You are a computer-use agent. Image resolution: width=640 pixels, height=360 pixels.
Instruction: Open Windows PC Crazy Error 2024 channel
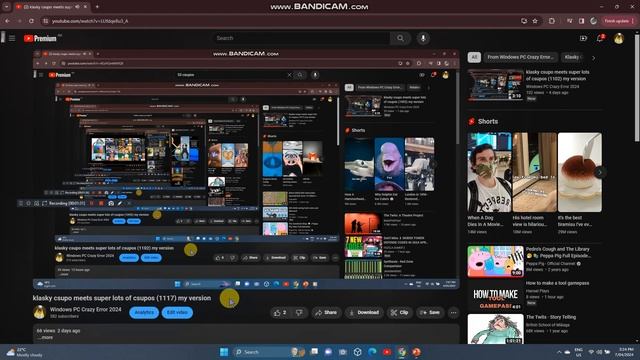coord(85,309)
